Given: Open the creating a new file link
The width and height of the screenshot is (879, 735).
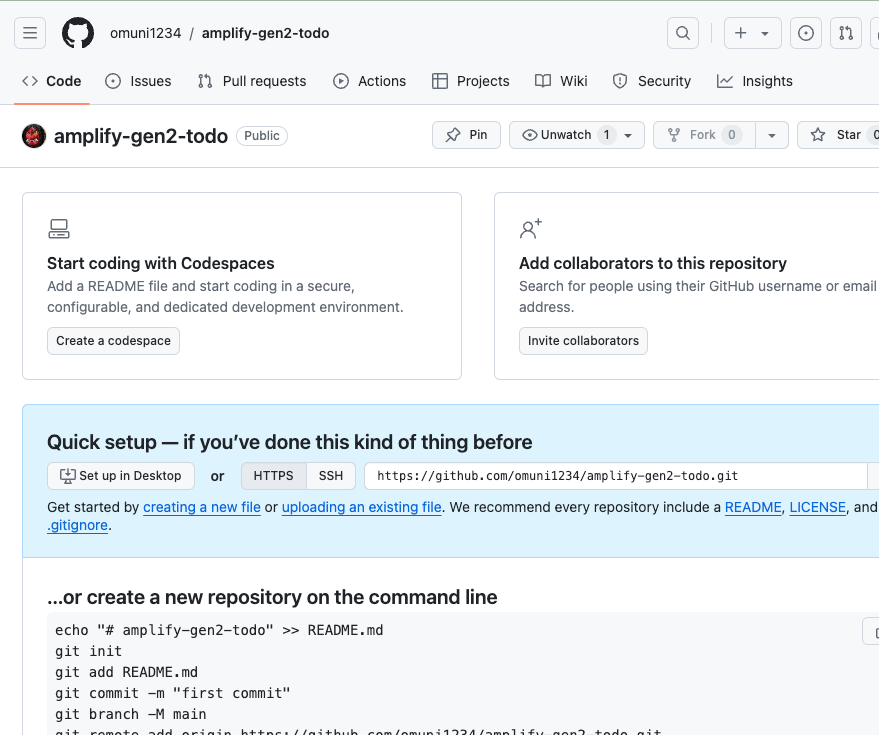Looking at the screenshot, I should (x=202, y=507).
